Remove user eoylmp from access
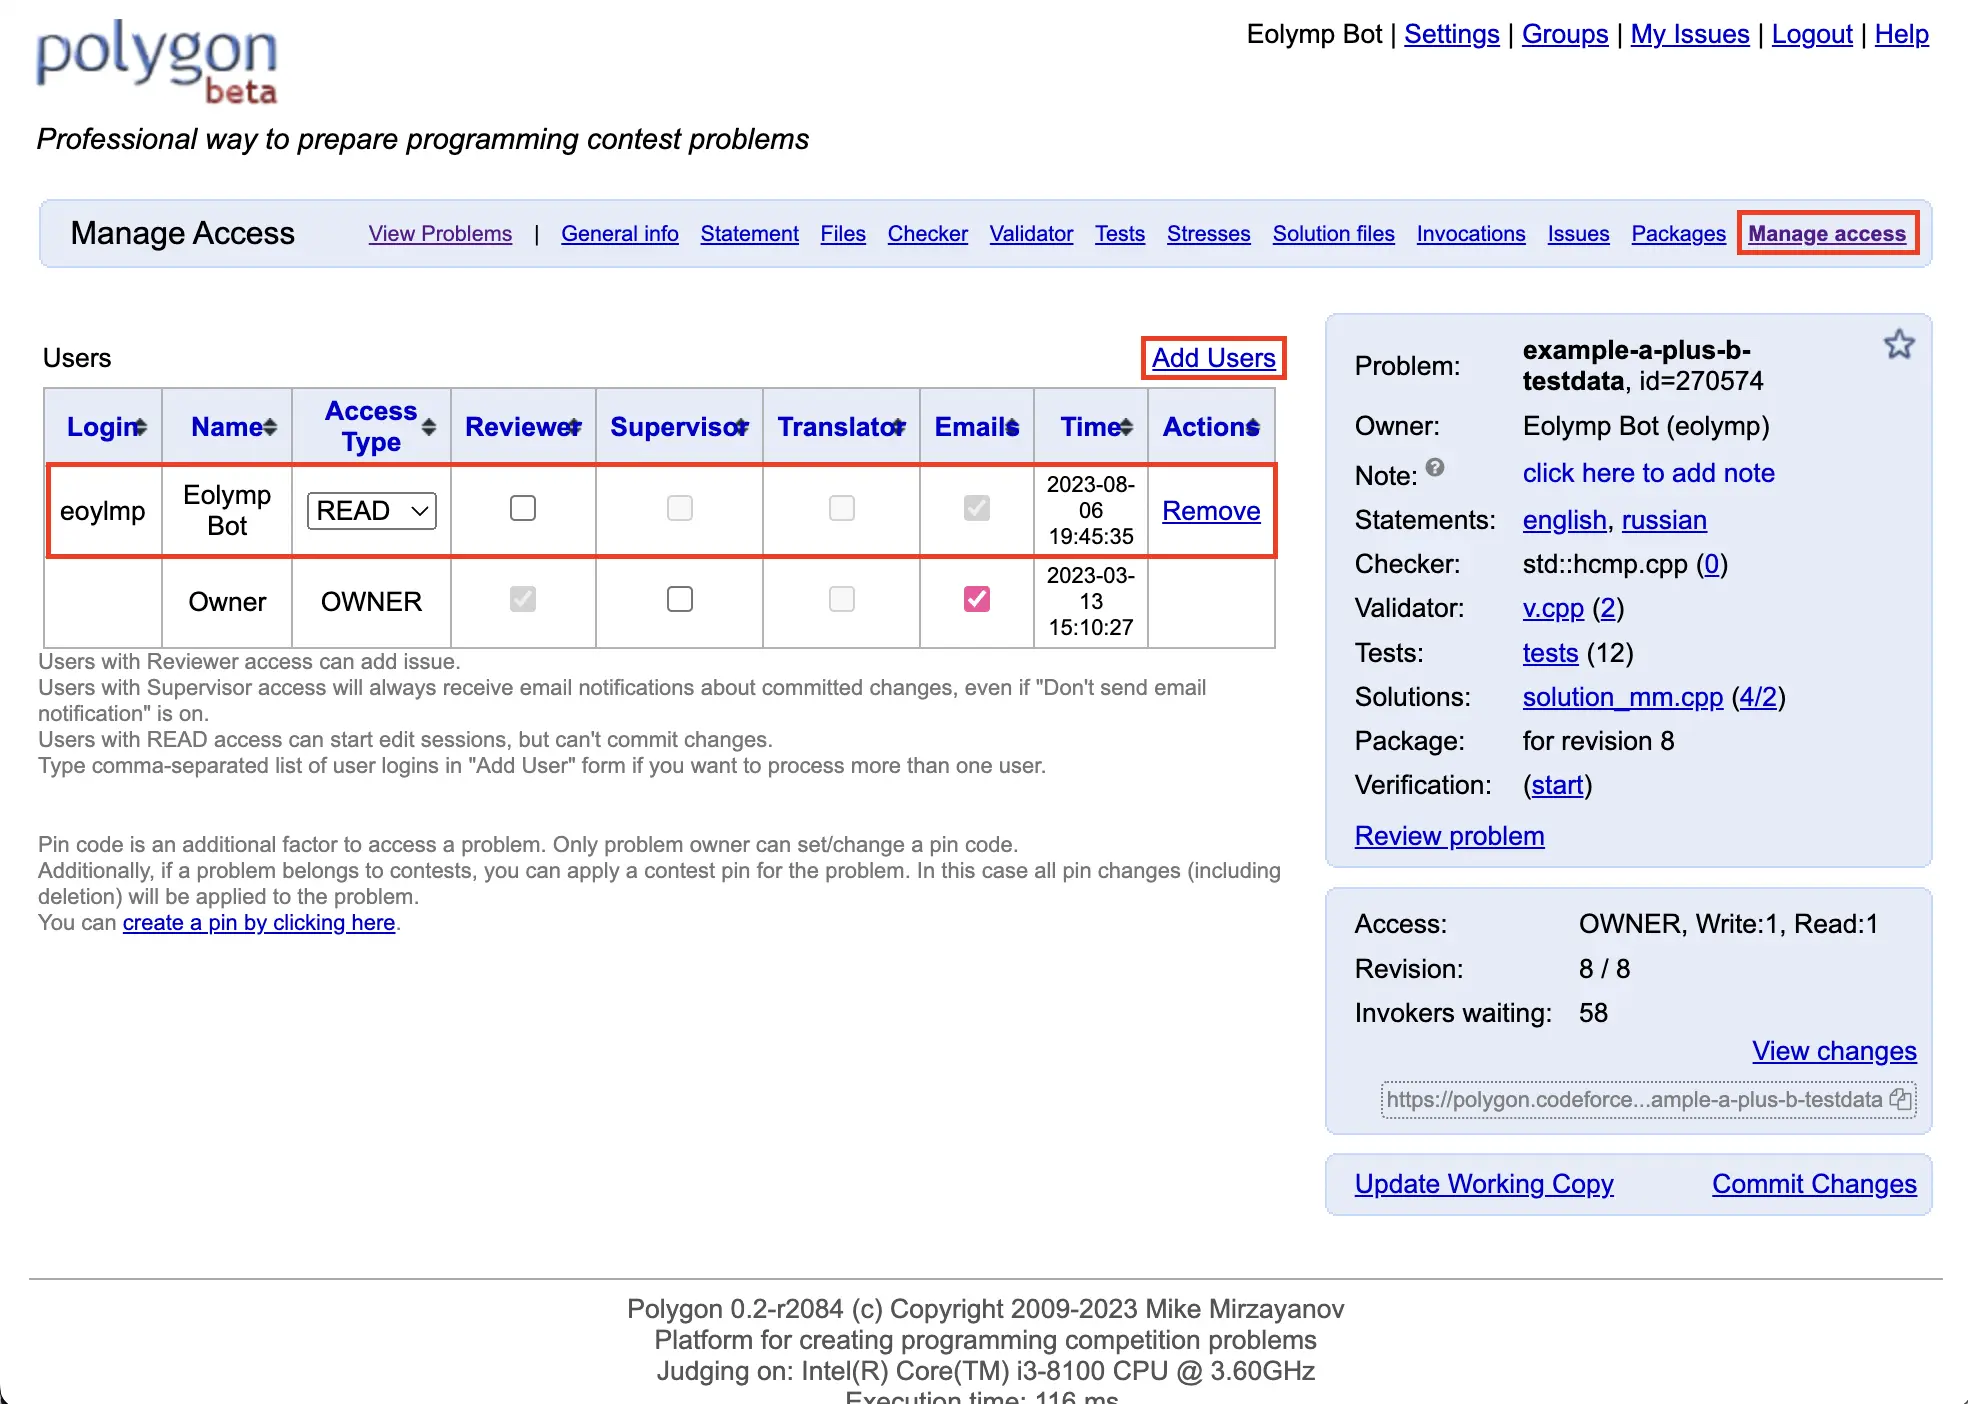 [1210, 511]
